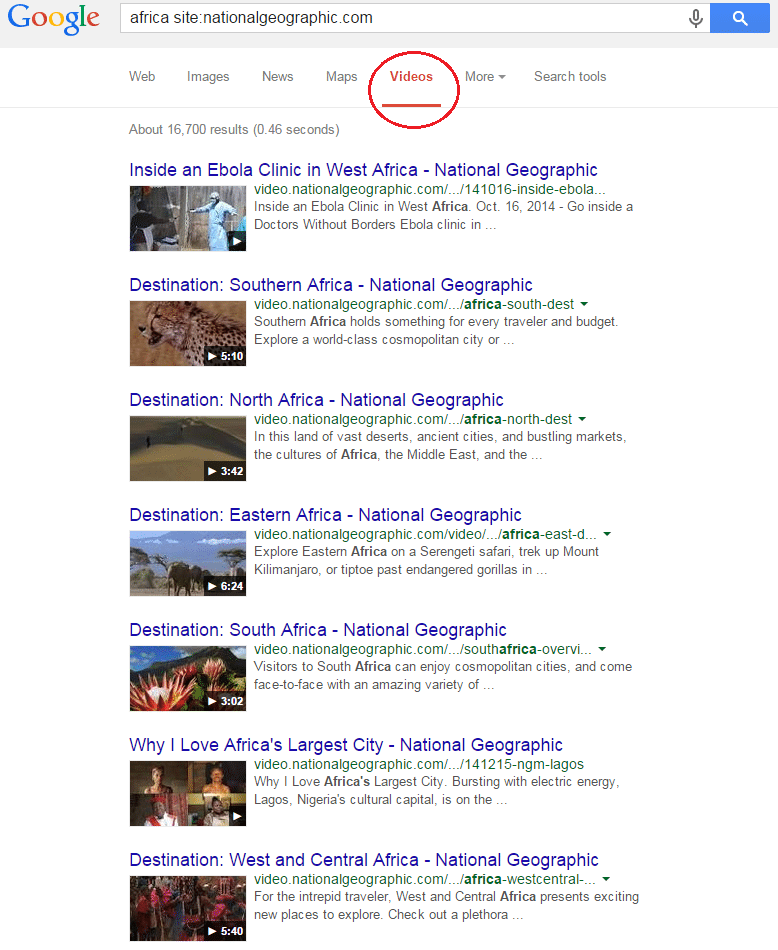Play the cheetah thumbnail lasting 5:10

[x=188, y=333]
